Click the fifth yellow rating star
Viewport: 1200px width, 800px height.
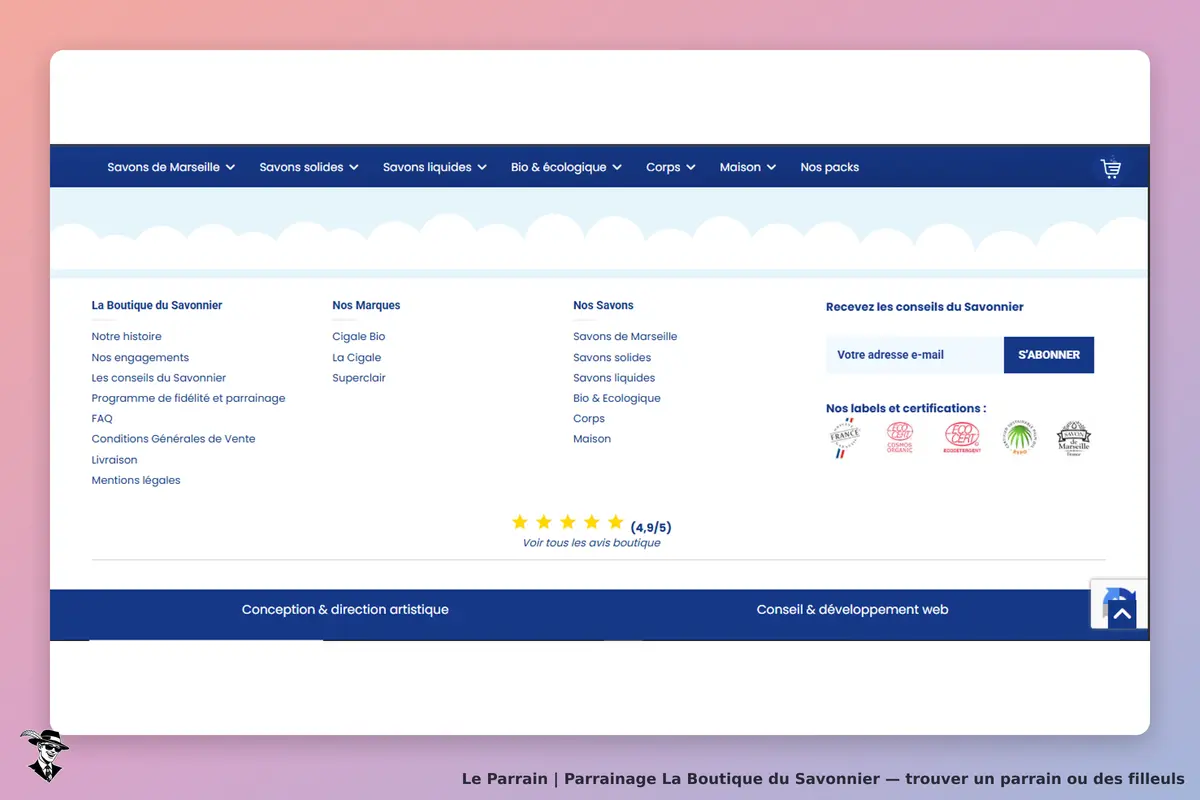615,522
